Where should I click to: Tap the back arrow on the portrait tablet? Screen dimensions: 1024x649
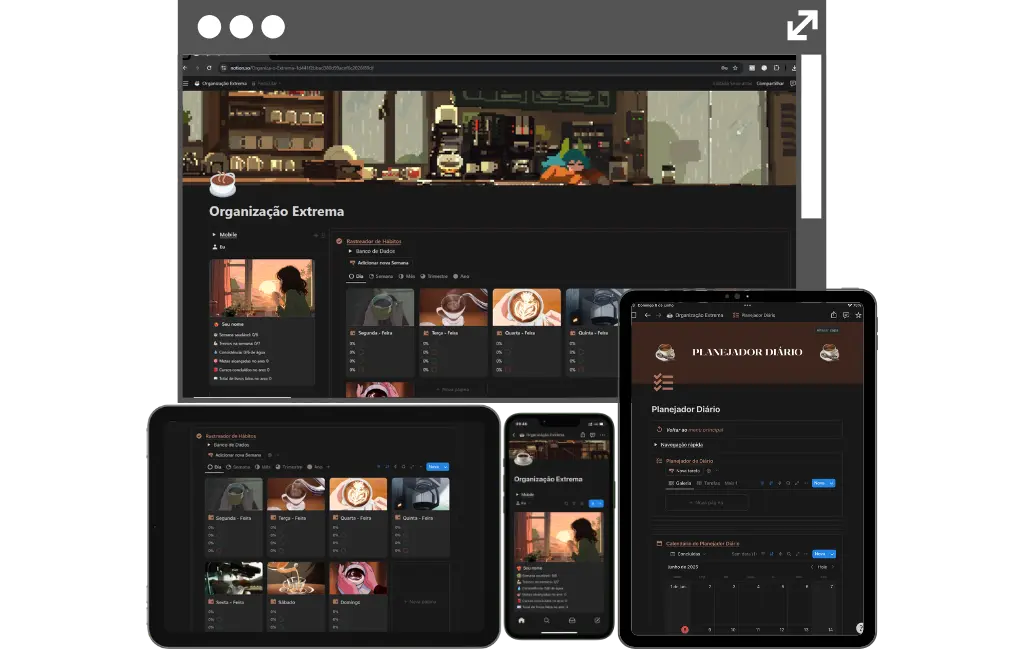647,315
